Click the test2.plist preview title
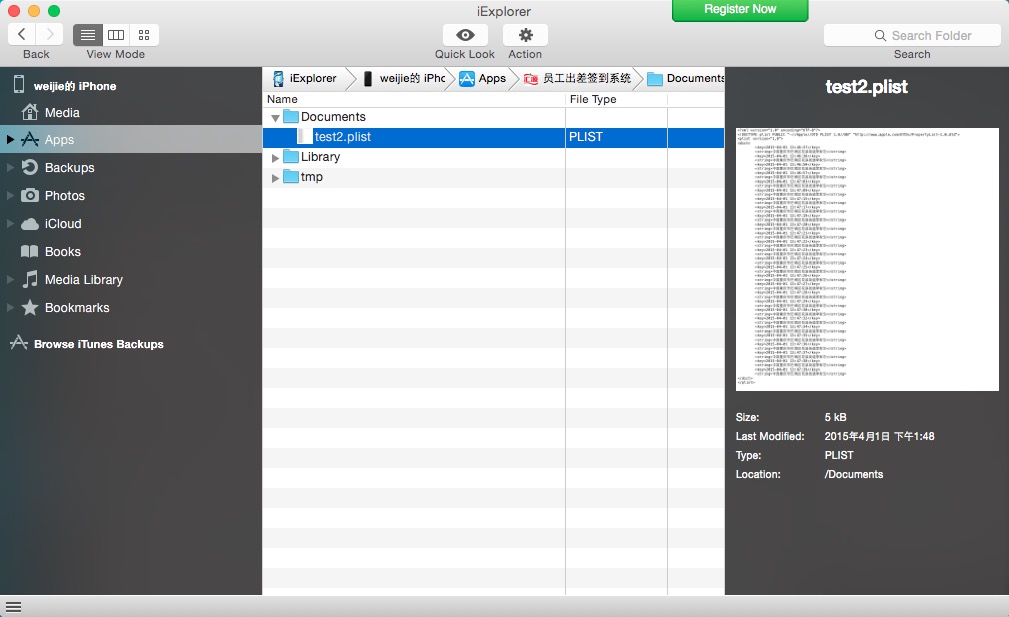The width and height of the screenshot is (1009, 617). click(866, 87)
